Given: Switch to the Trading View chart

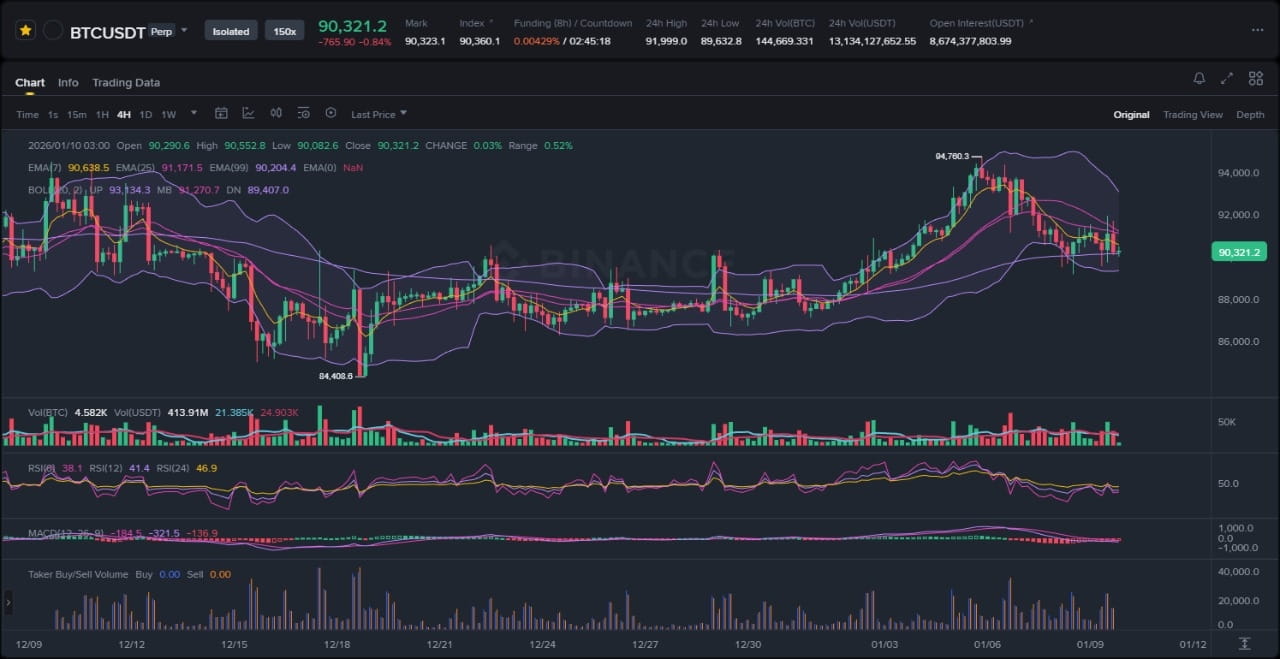Looking at the screenshot, I should [1192, 115].
